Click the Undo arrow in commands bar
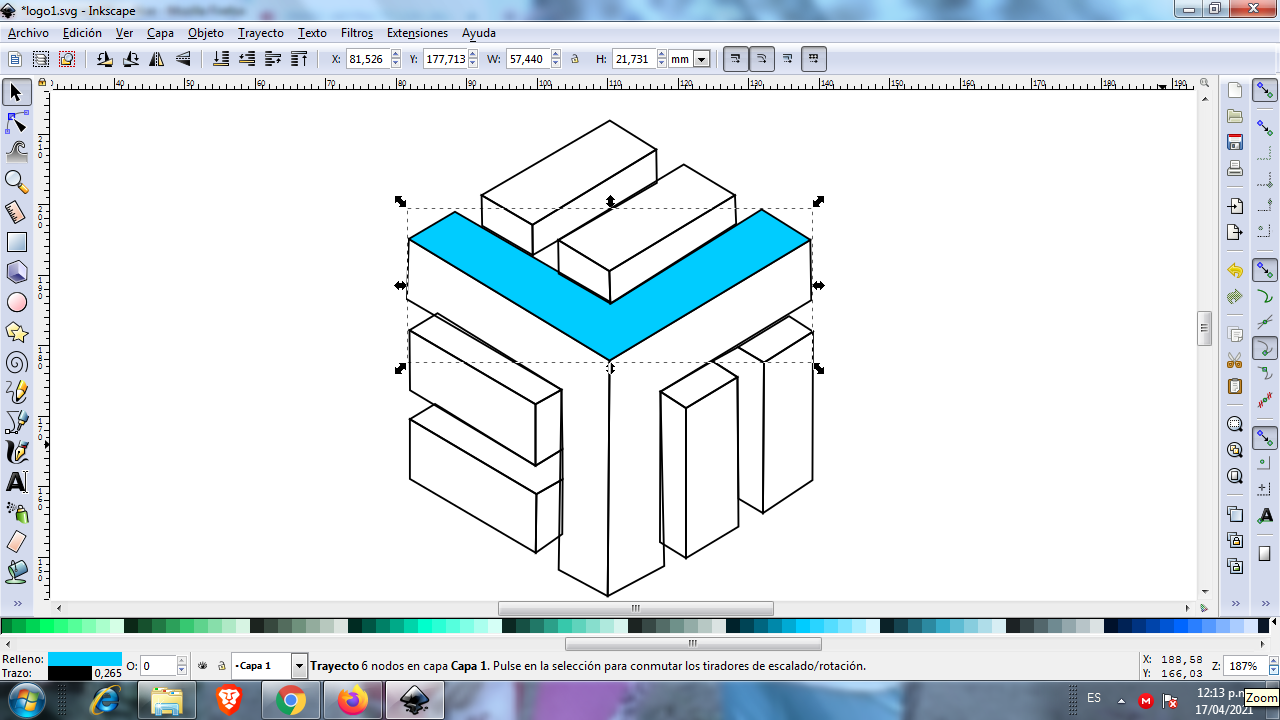Image resolution: width=1280 pixels, height=720 pixels. point(1235,270)
